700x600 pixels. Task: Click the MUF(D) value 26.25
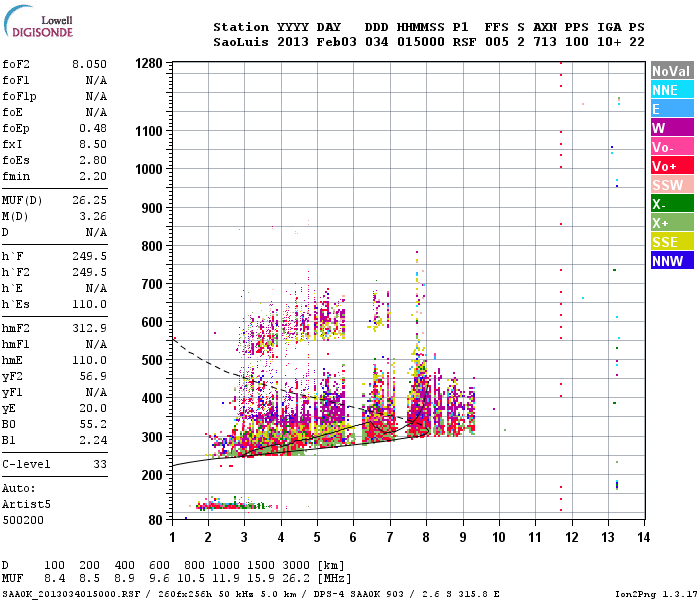point(89,200)
